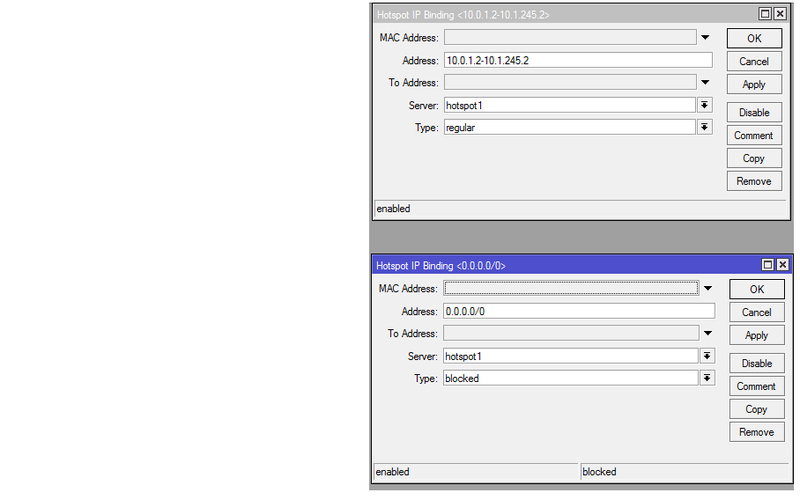Viewport: 800px width, 500px height.
Task: Click Remove in the 0.0.0.0/0 binding window
Action: [757, 432]
